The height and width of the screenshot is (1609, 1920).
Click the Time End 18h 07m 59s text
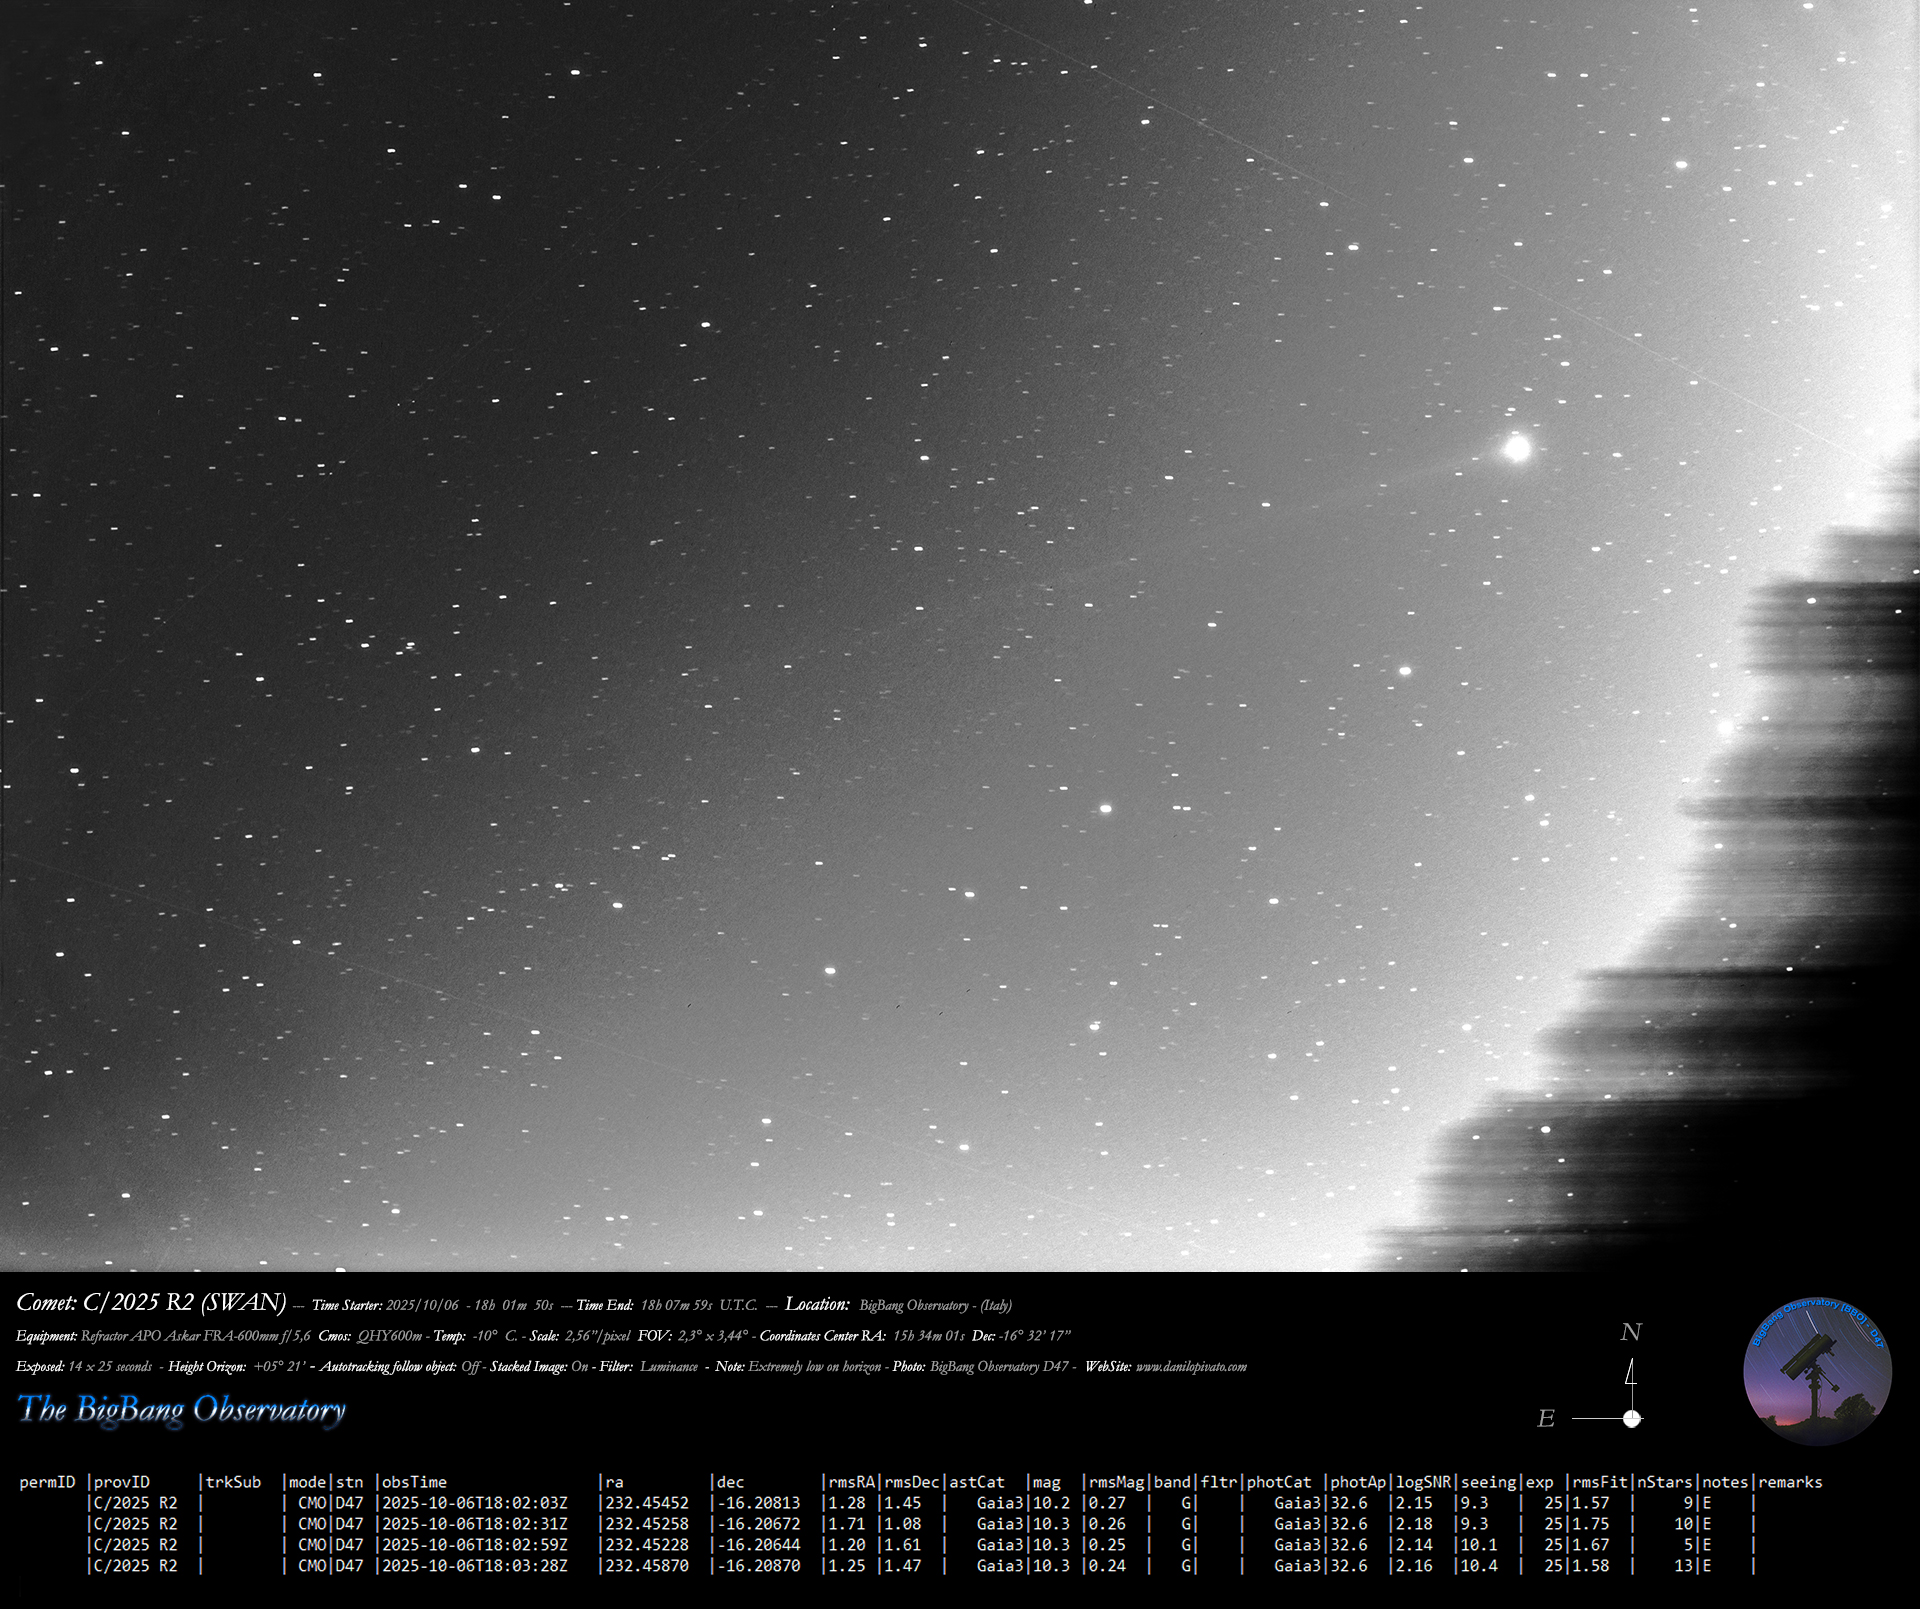676,1305
